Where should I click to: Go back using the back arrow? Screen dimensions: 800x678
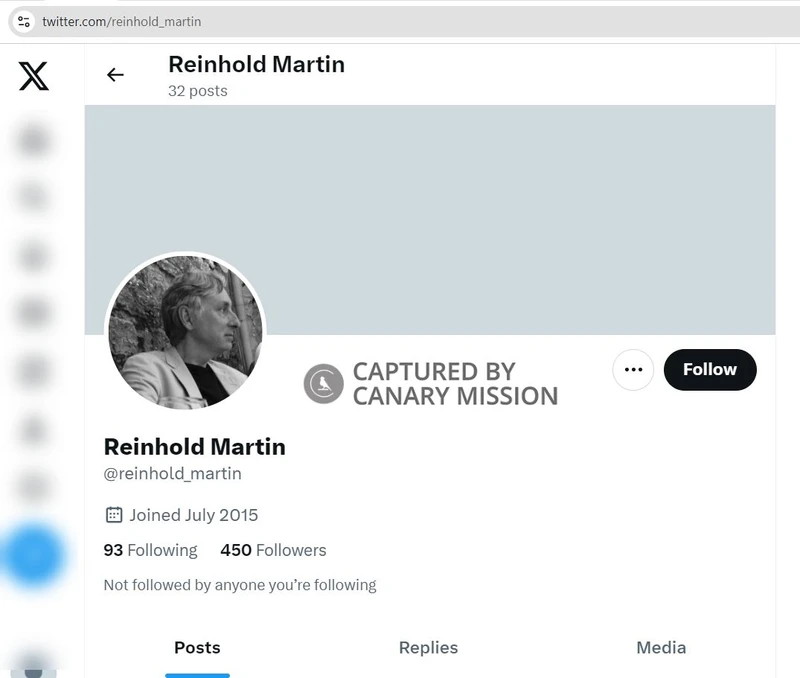tap(116, 74)
